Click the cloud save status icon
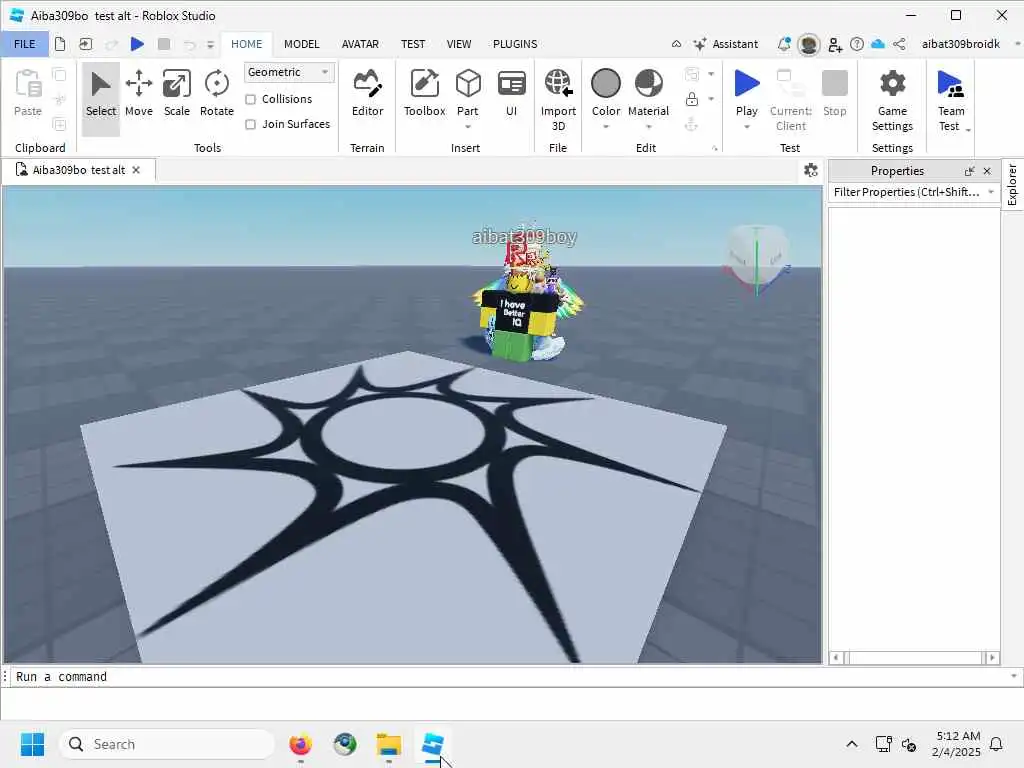The width and height of the screenshot is (1024, 768). (x=878, y=44)
